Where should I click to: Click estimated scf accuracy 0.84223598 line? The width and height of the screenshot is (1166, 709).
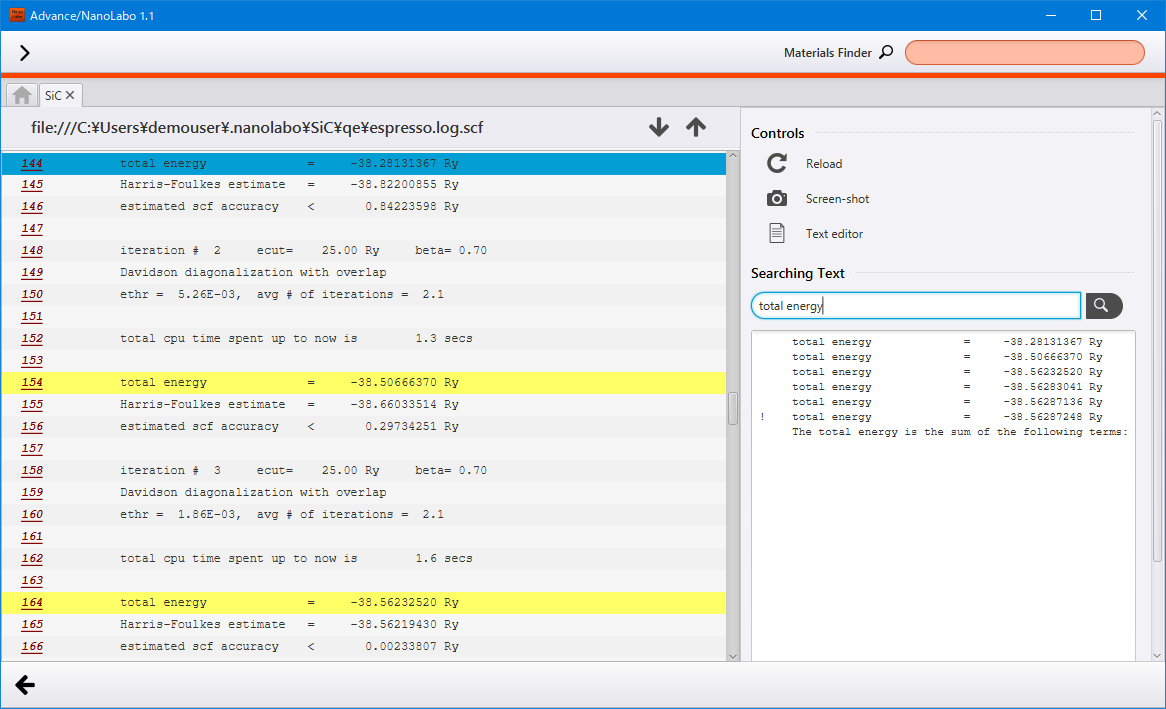click(x=364, y=207)
